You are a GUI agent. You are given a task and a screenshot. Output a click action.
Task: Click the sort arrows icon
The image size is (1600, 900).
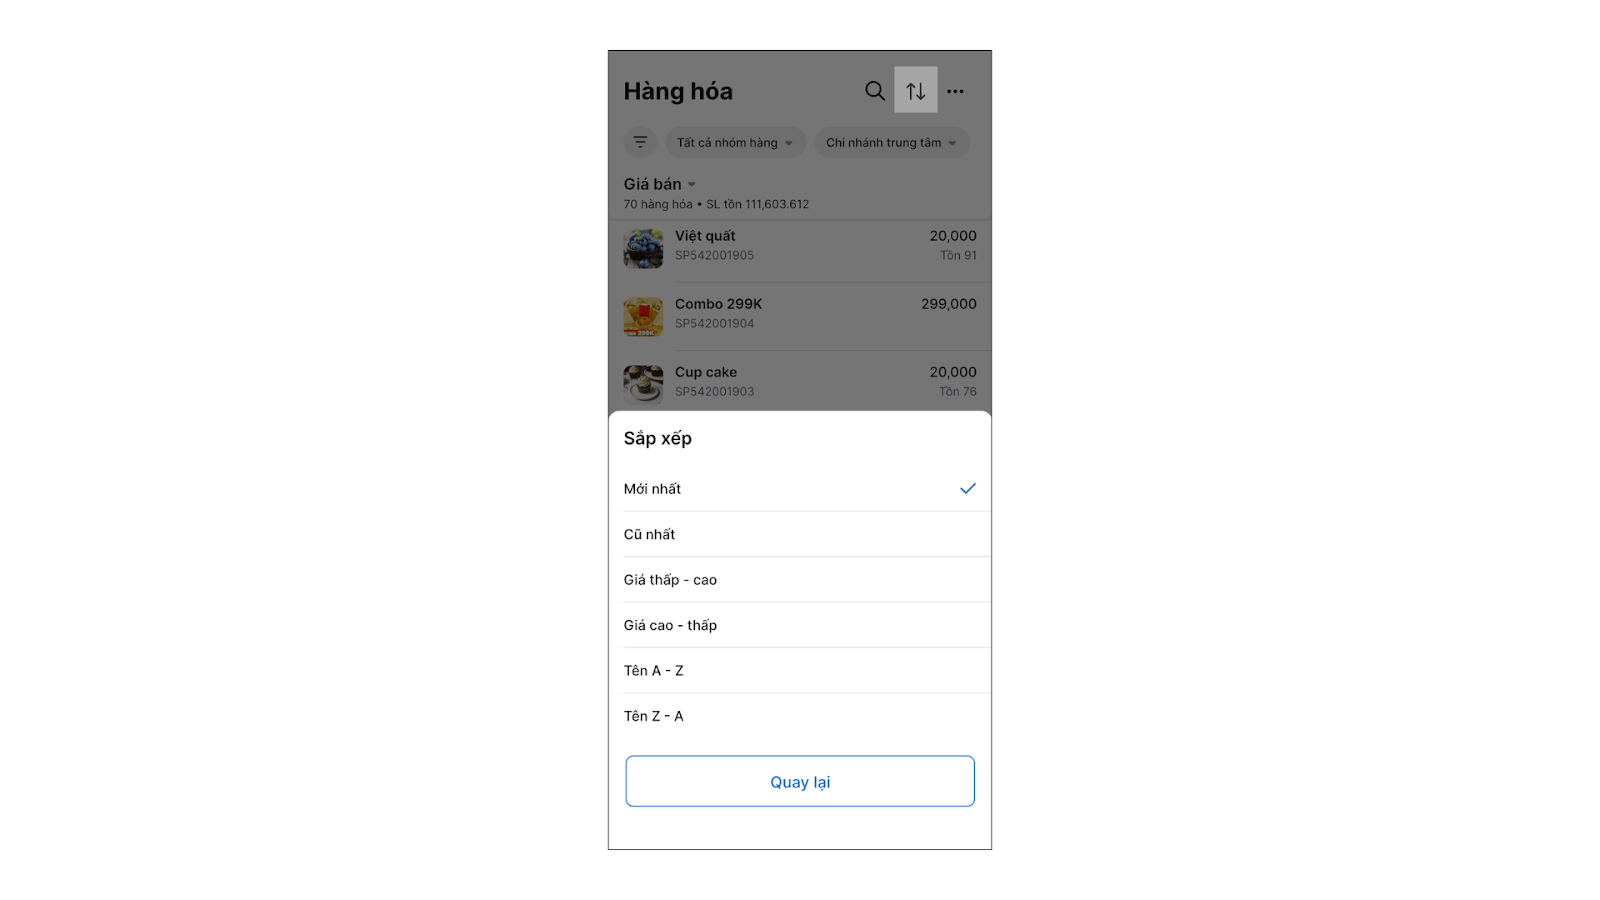pos(915,91)
